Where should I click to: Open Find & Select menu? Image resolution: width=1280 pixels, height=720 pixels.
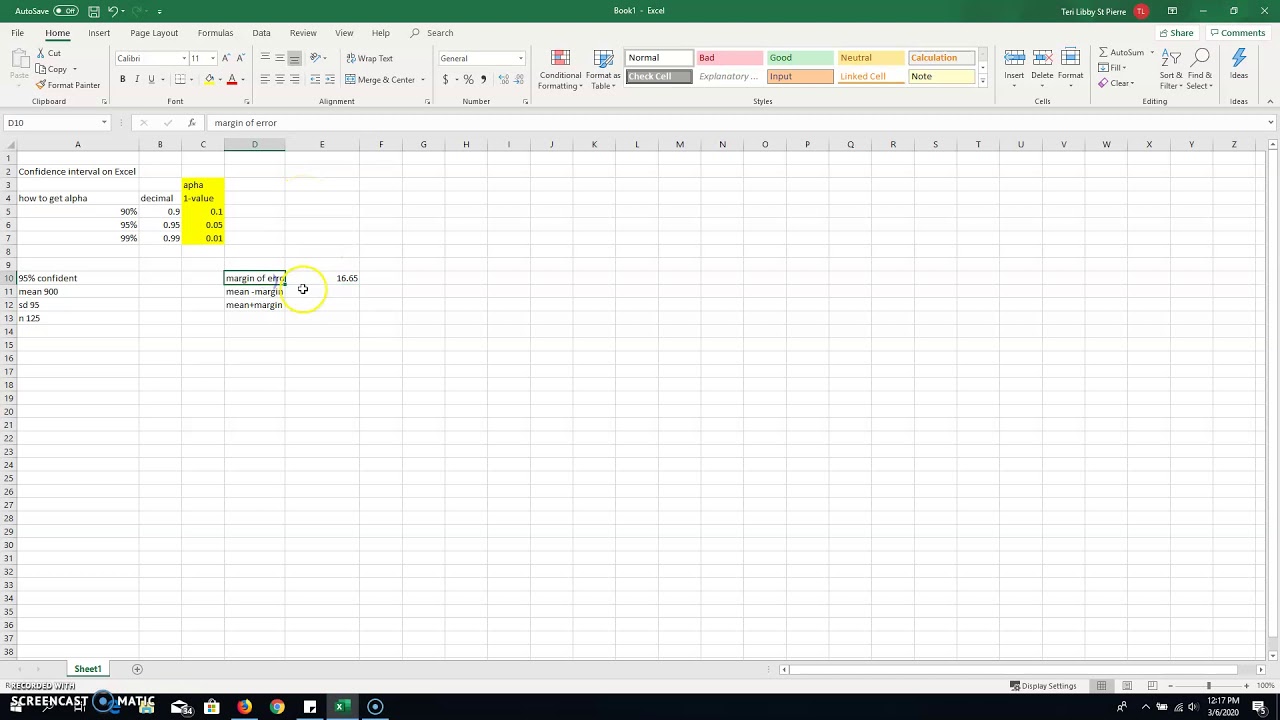(1201, 69)
